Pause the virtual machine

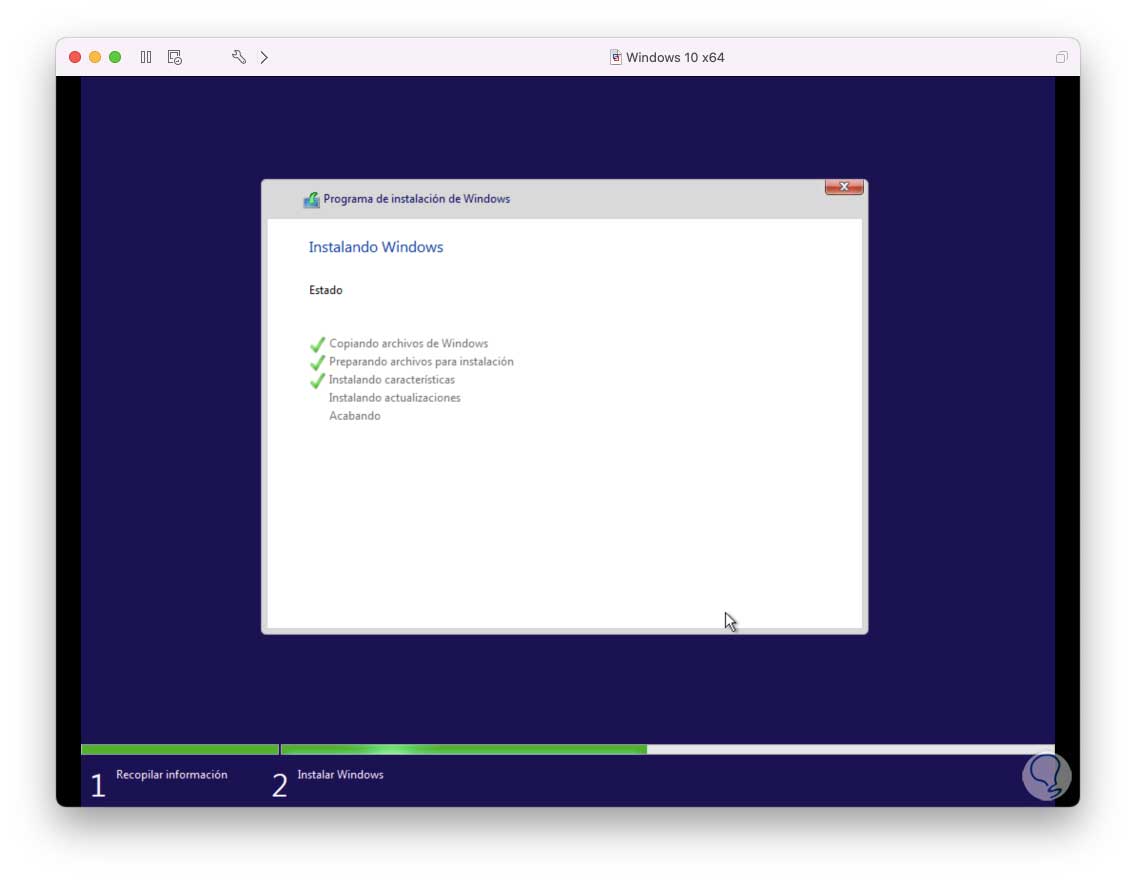(146, 57)
